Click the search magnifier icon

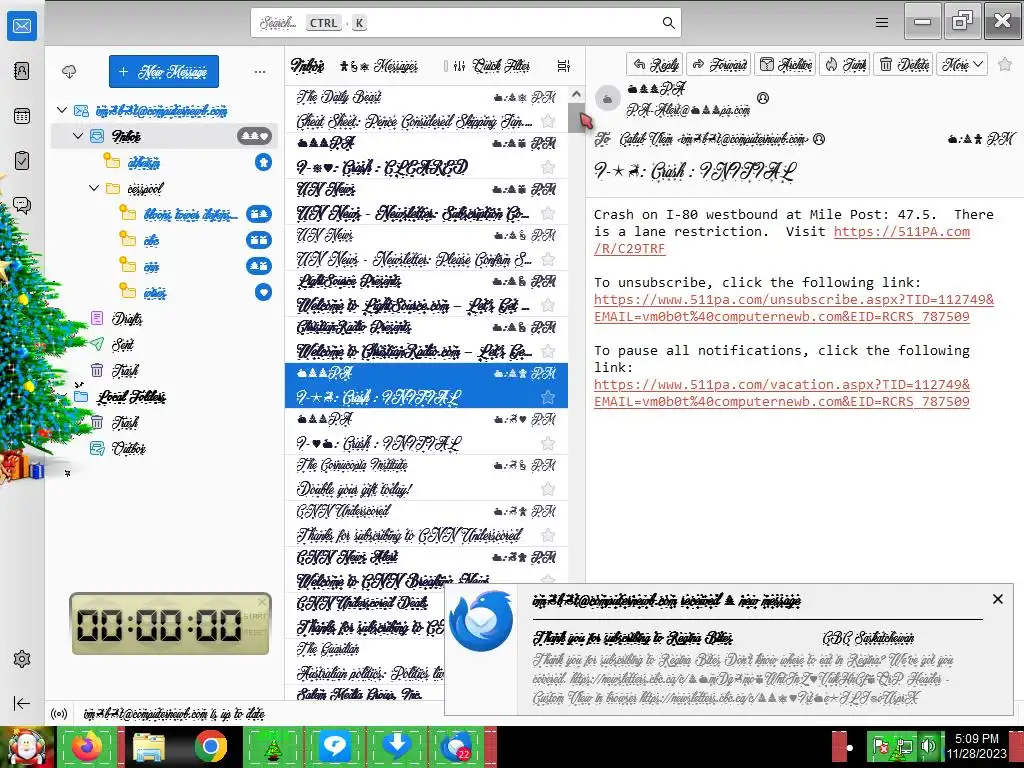point(668,23)
